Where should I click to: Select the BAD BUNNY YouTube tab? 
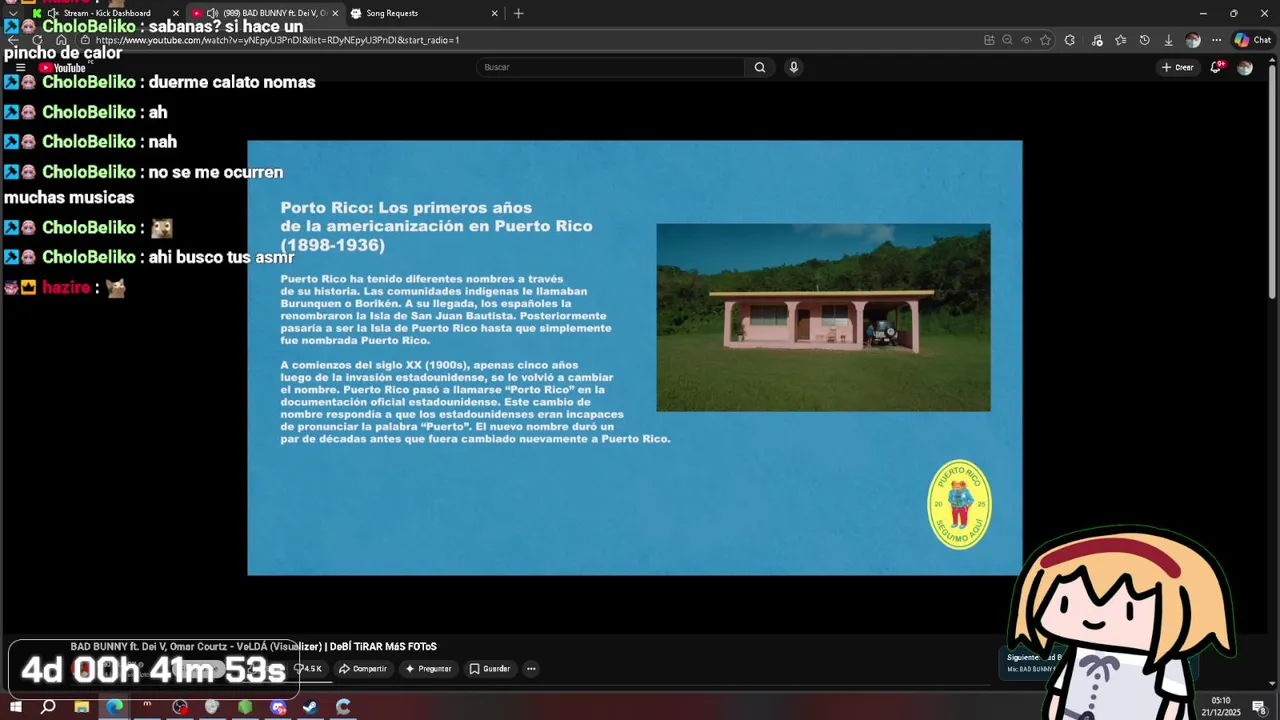pyautogui.click(x=265, y=13)
